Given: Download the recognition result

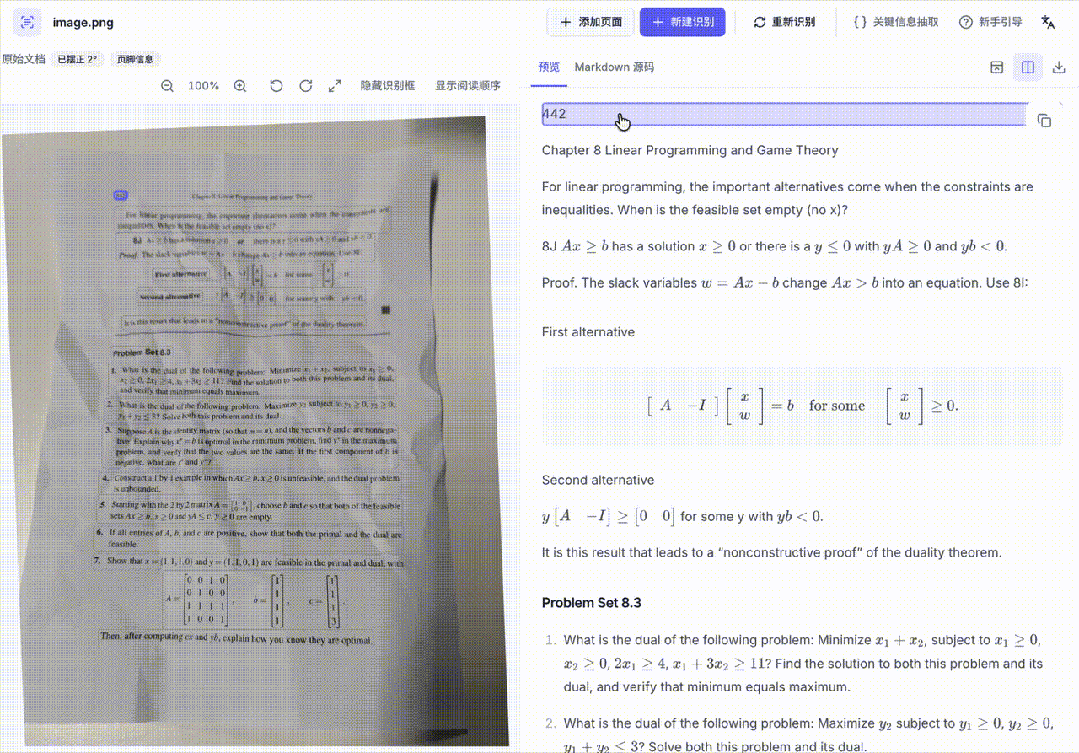Looking at the screenshot, I should tap(1059, 67).
